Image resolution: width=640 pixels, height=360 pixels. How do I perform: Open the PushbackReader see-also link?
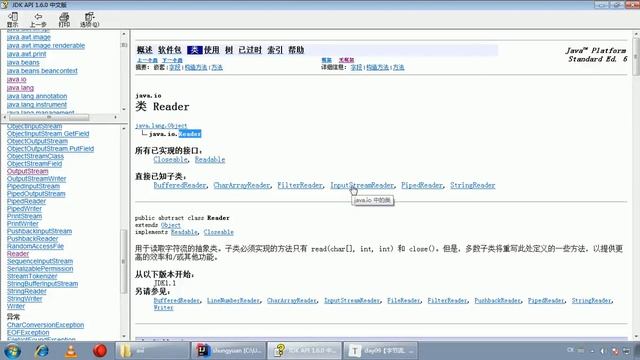coord(498,301)
